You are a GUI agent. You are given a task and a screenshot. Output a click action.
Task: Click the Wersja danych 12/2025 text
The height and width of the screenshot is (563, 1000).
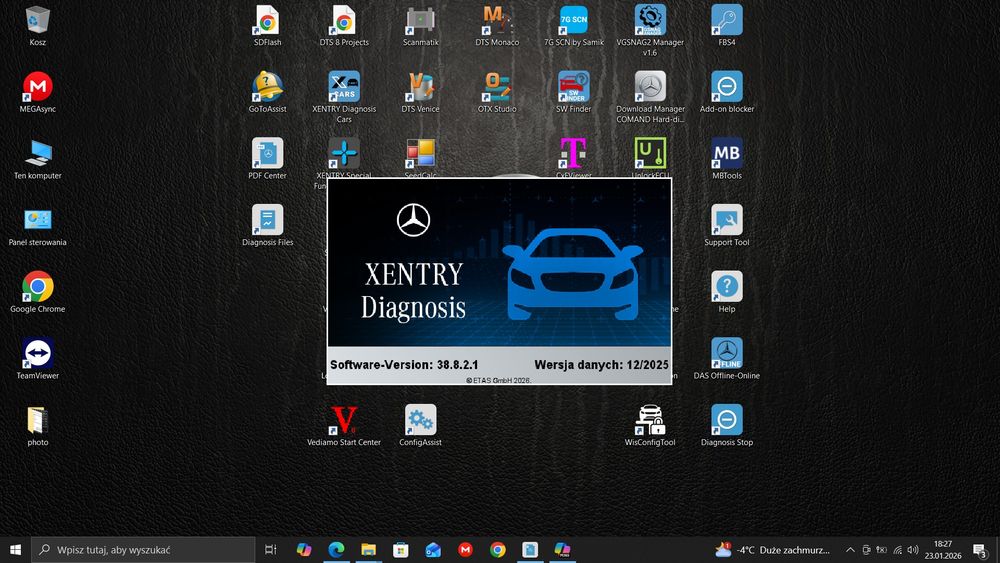(601, 365)
